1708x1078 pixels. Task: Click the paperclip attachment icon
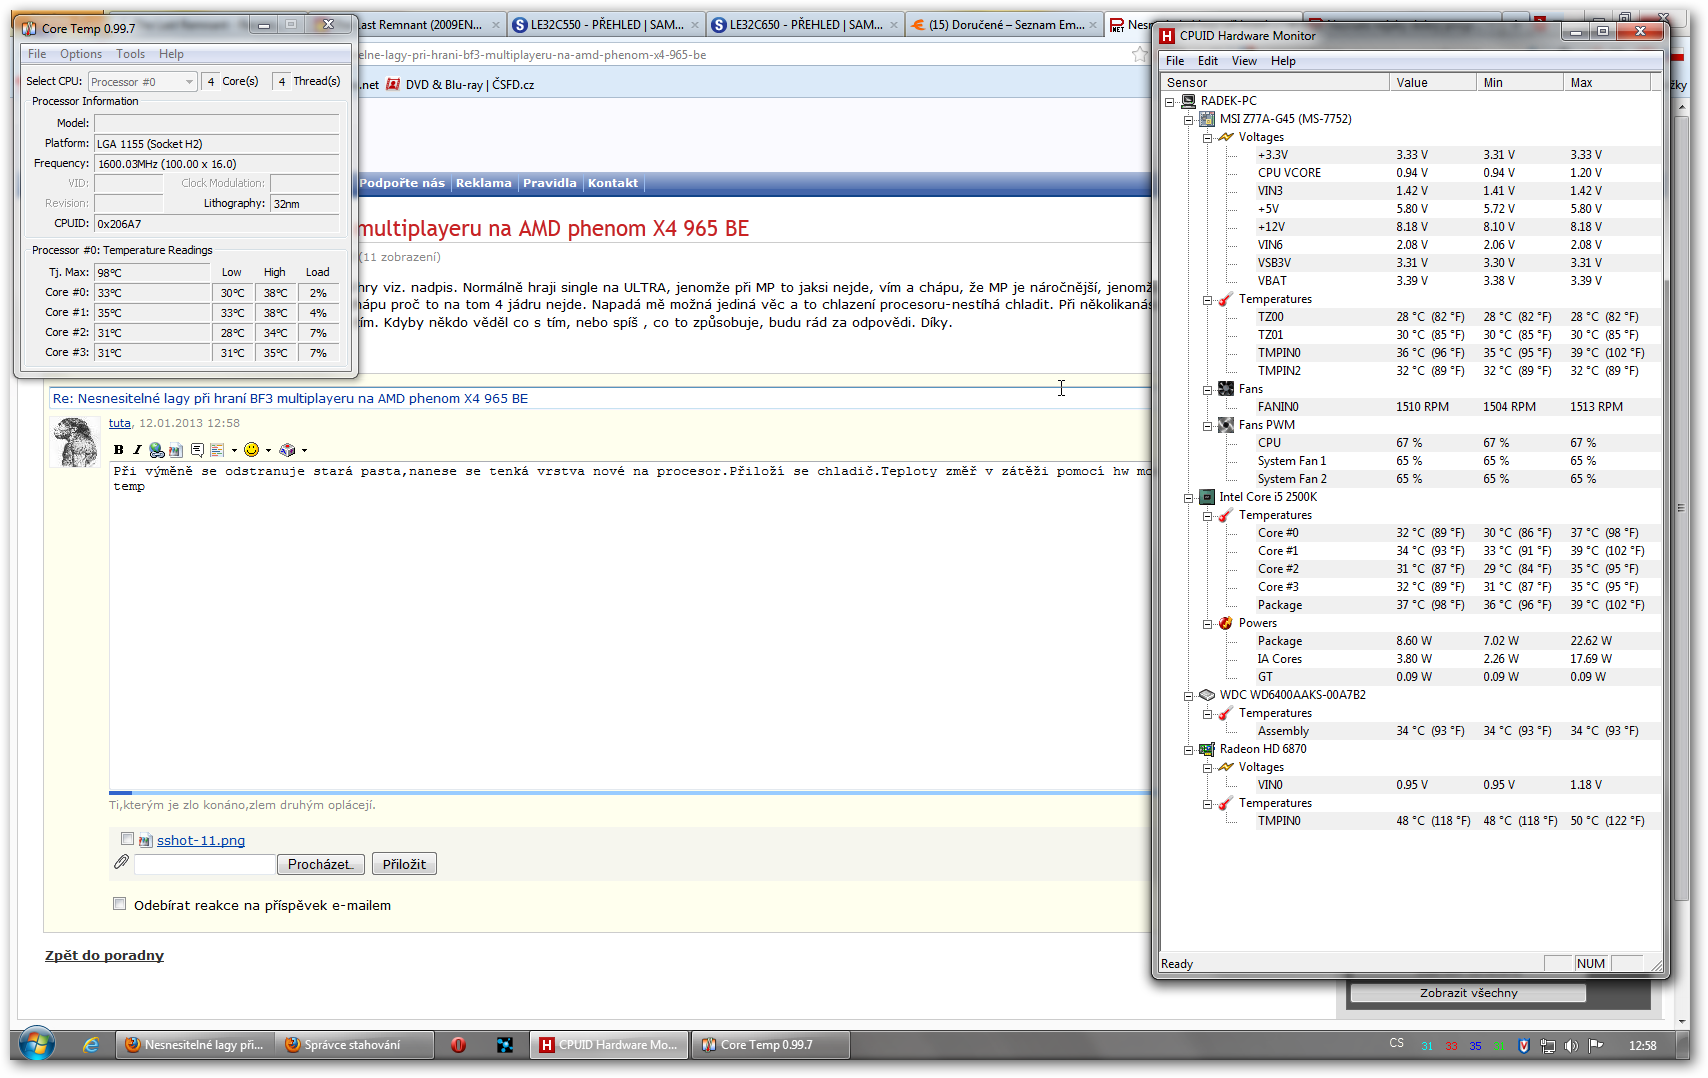coord(121,862)
